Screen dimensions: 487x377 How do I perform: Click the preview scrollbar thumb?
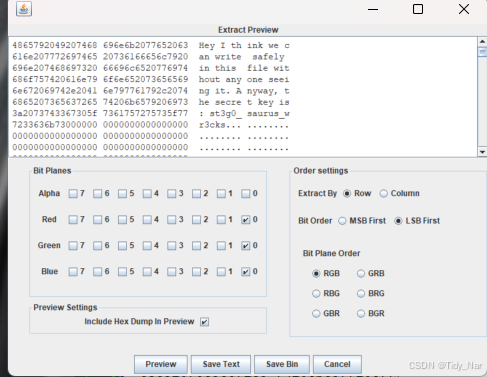click(482, 52)
